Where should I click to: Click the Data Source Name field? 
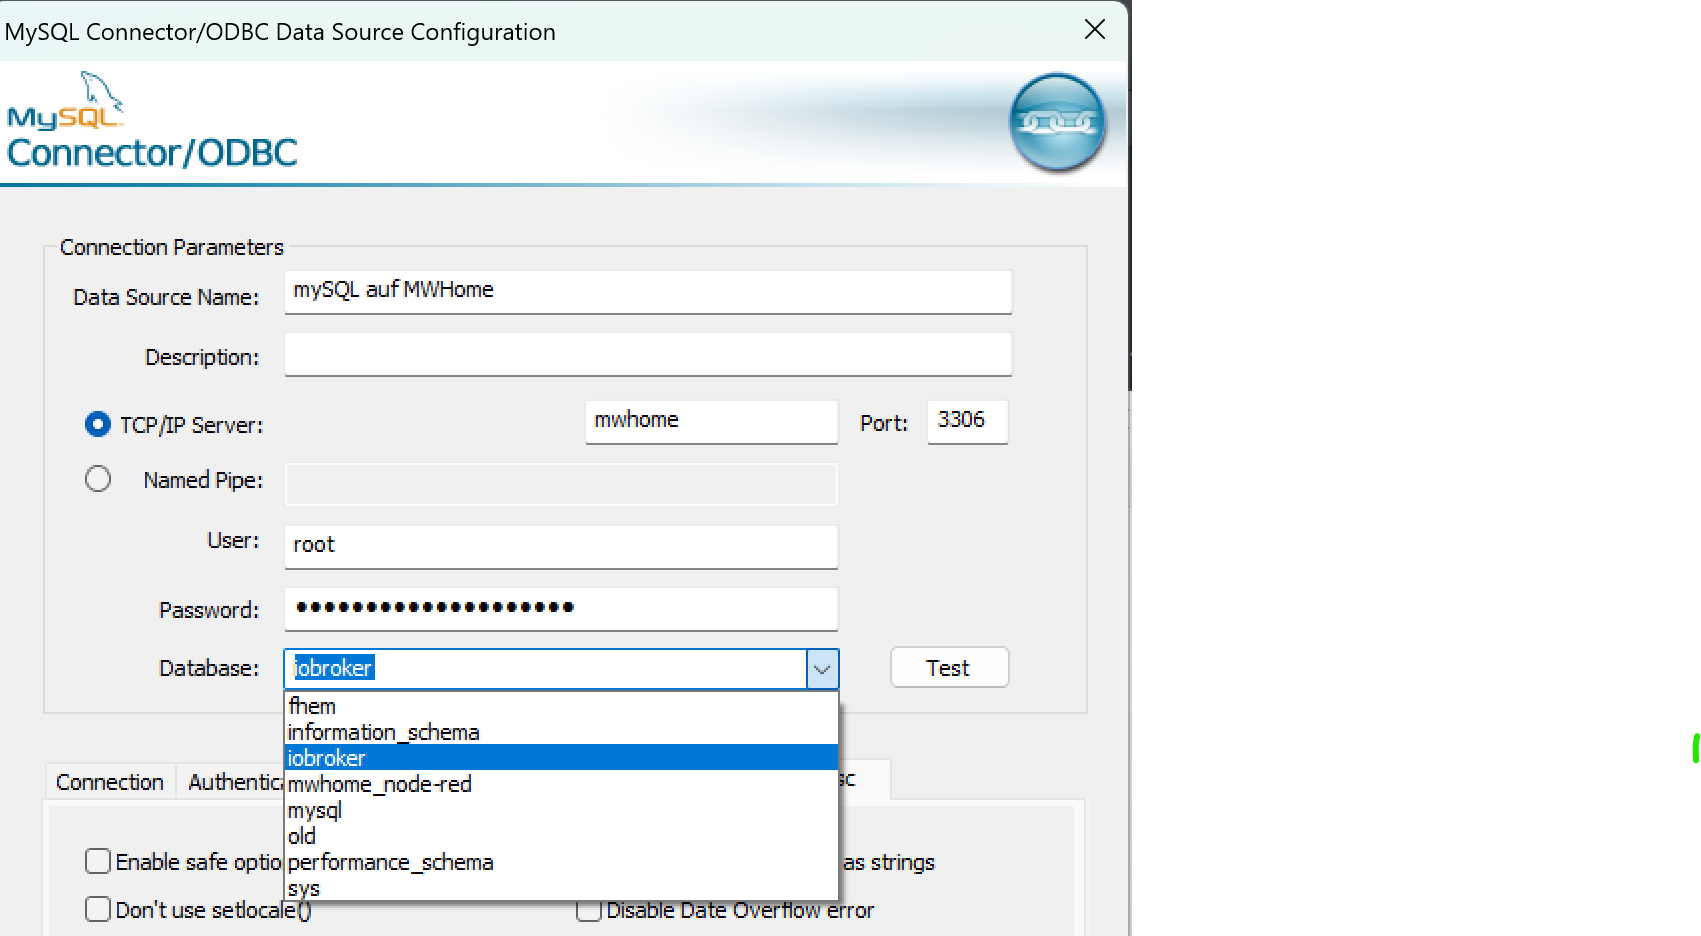click(648, 291)
